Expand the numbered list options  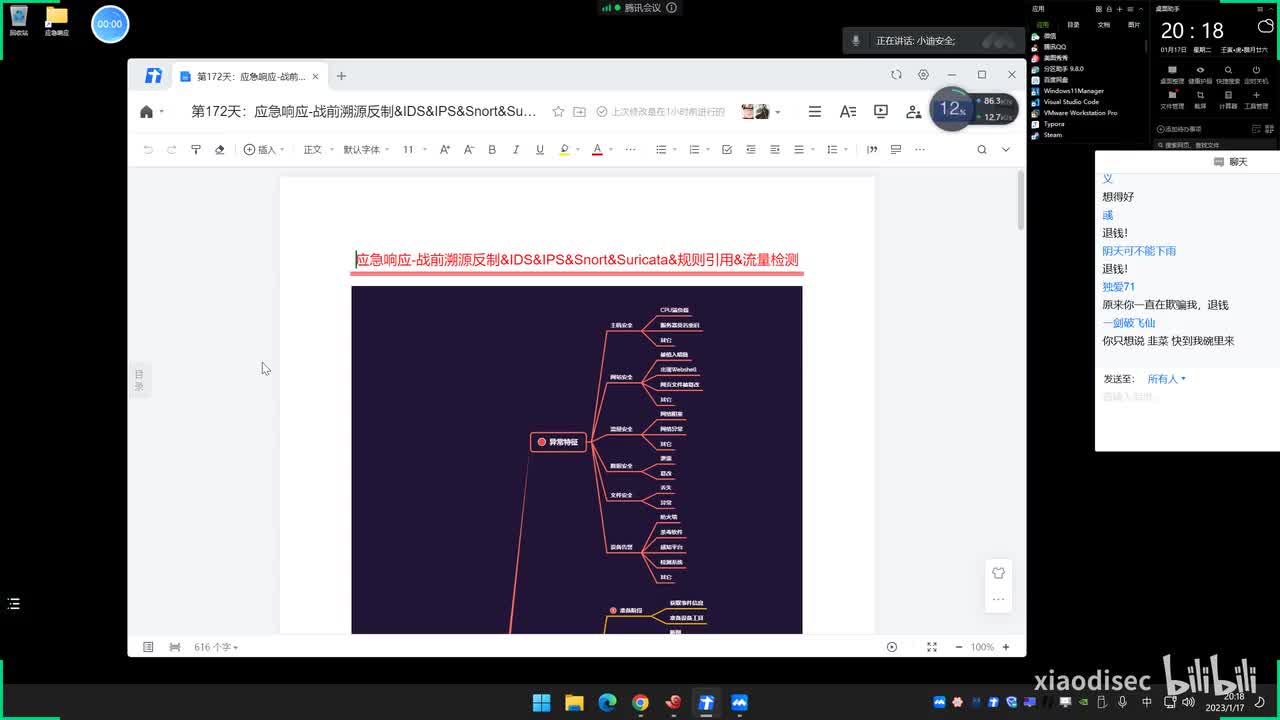click(x=710, y=150)
